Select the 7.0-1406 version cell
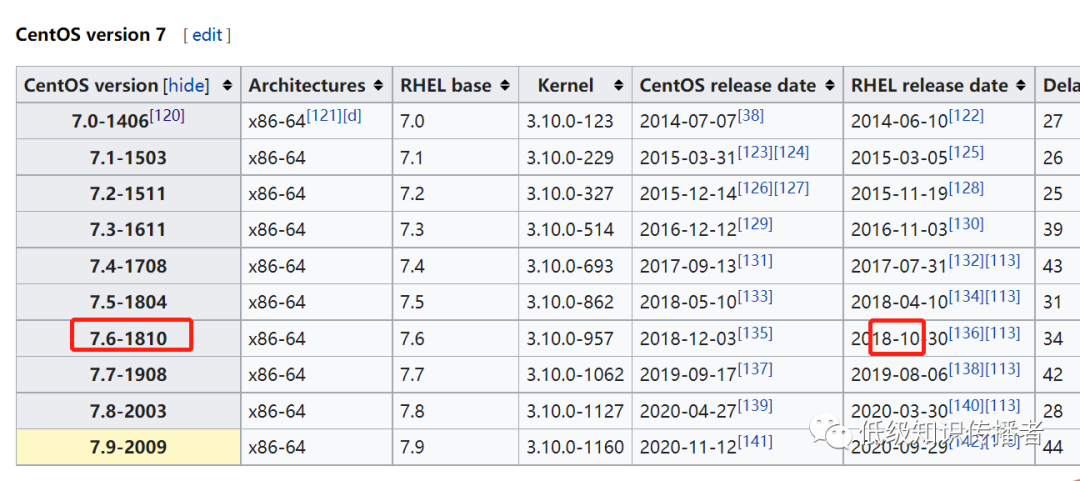Viewport: 1080px width, 481px height. pyautogui.click(x=128, y=121)
